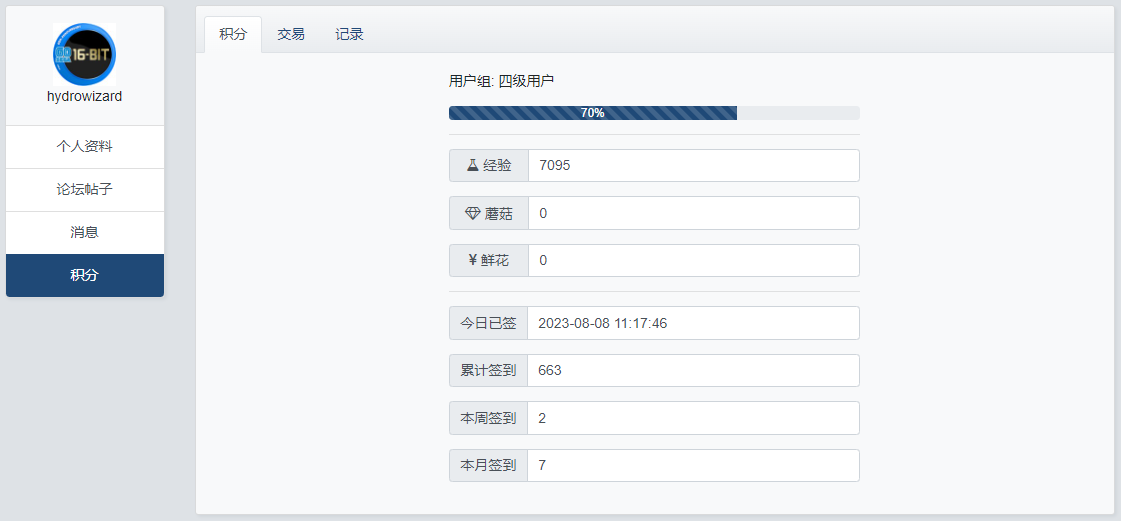Click the flask icon beside 经验
The width and height of the screenshot is (1121, 521).
472,165
